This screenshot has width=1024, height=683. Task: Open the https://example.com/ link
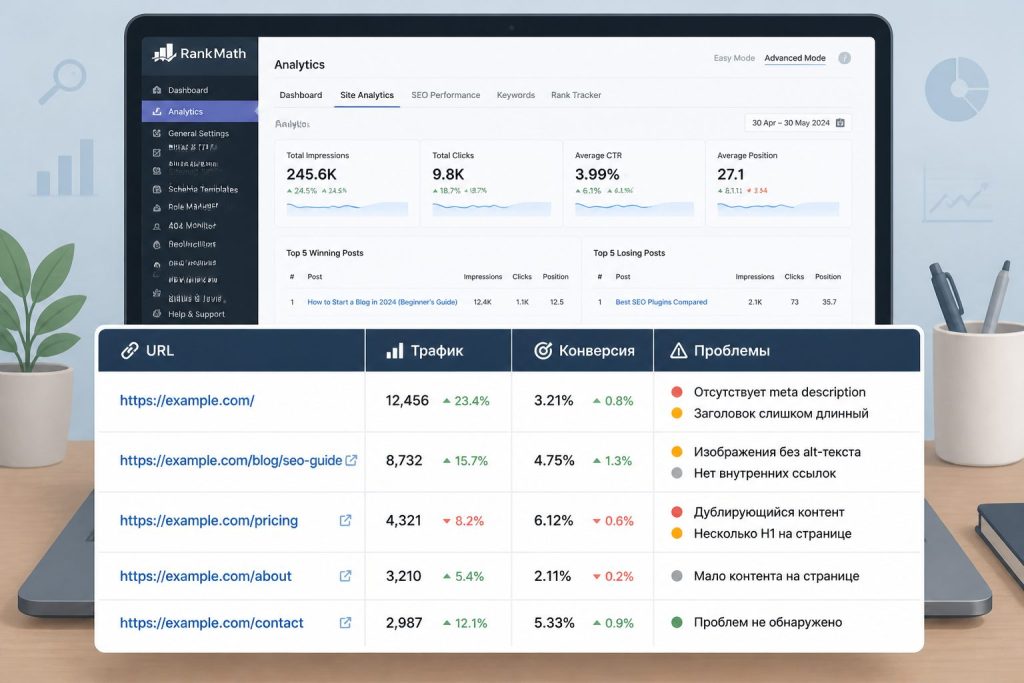coord(187,400)
